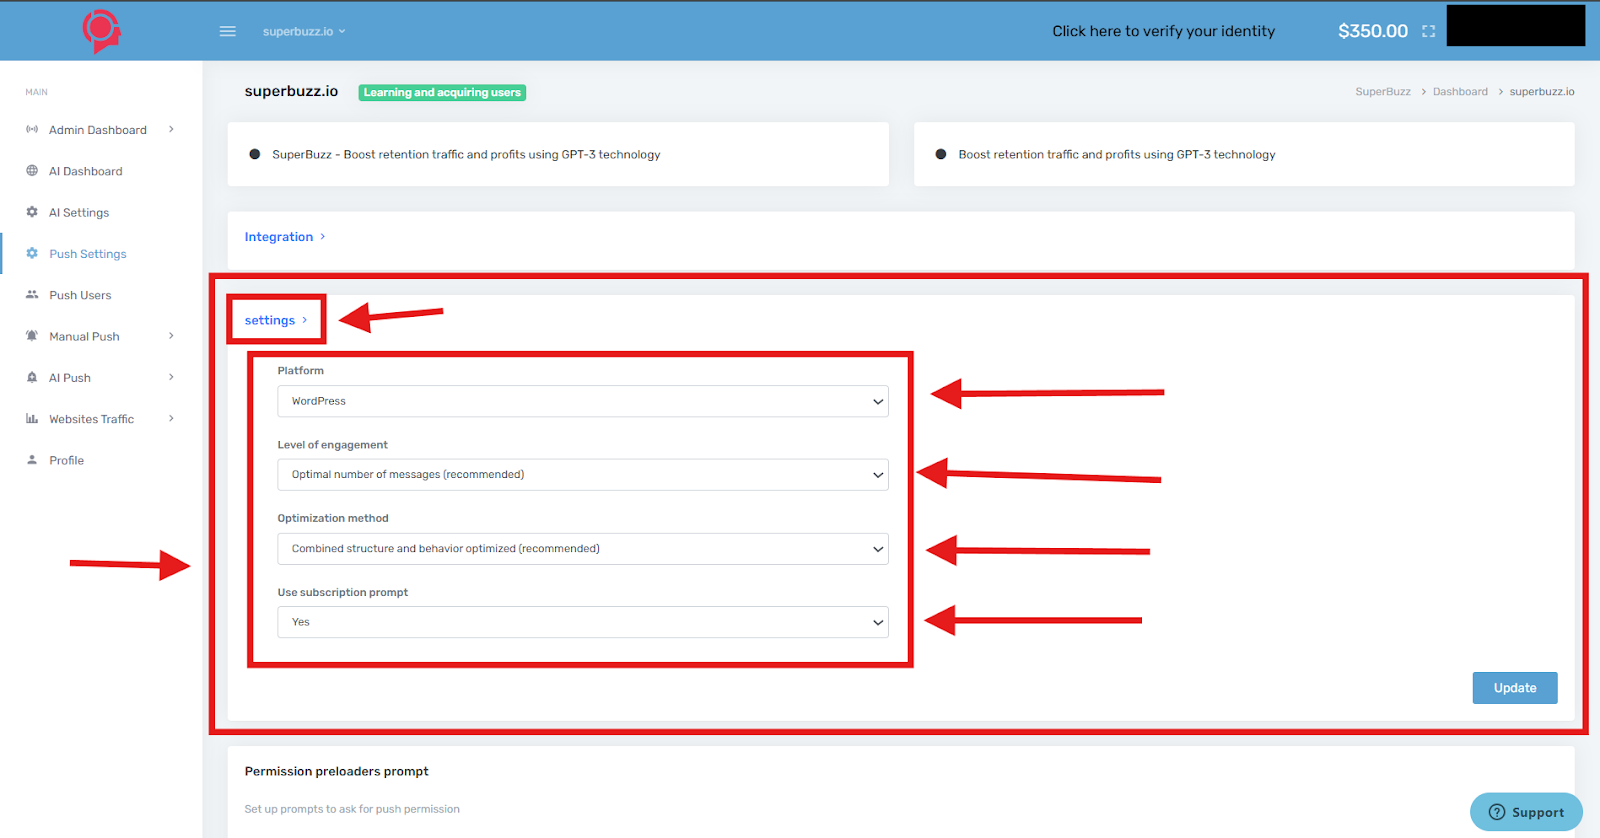Open Admin Dashboard in the sidebar
Image resolution: width=1600 pixels, height=838 pixels.
[98, 130]
